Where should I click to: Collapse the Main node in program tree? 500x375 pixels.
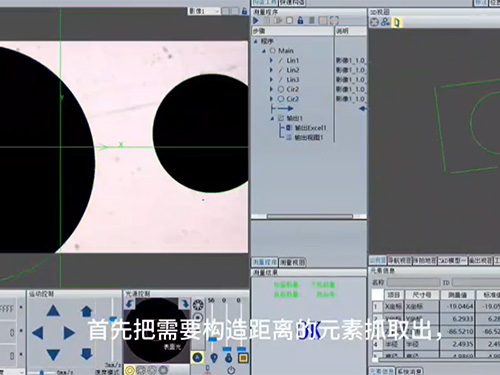[264, 51]
